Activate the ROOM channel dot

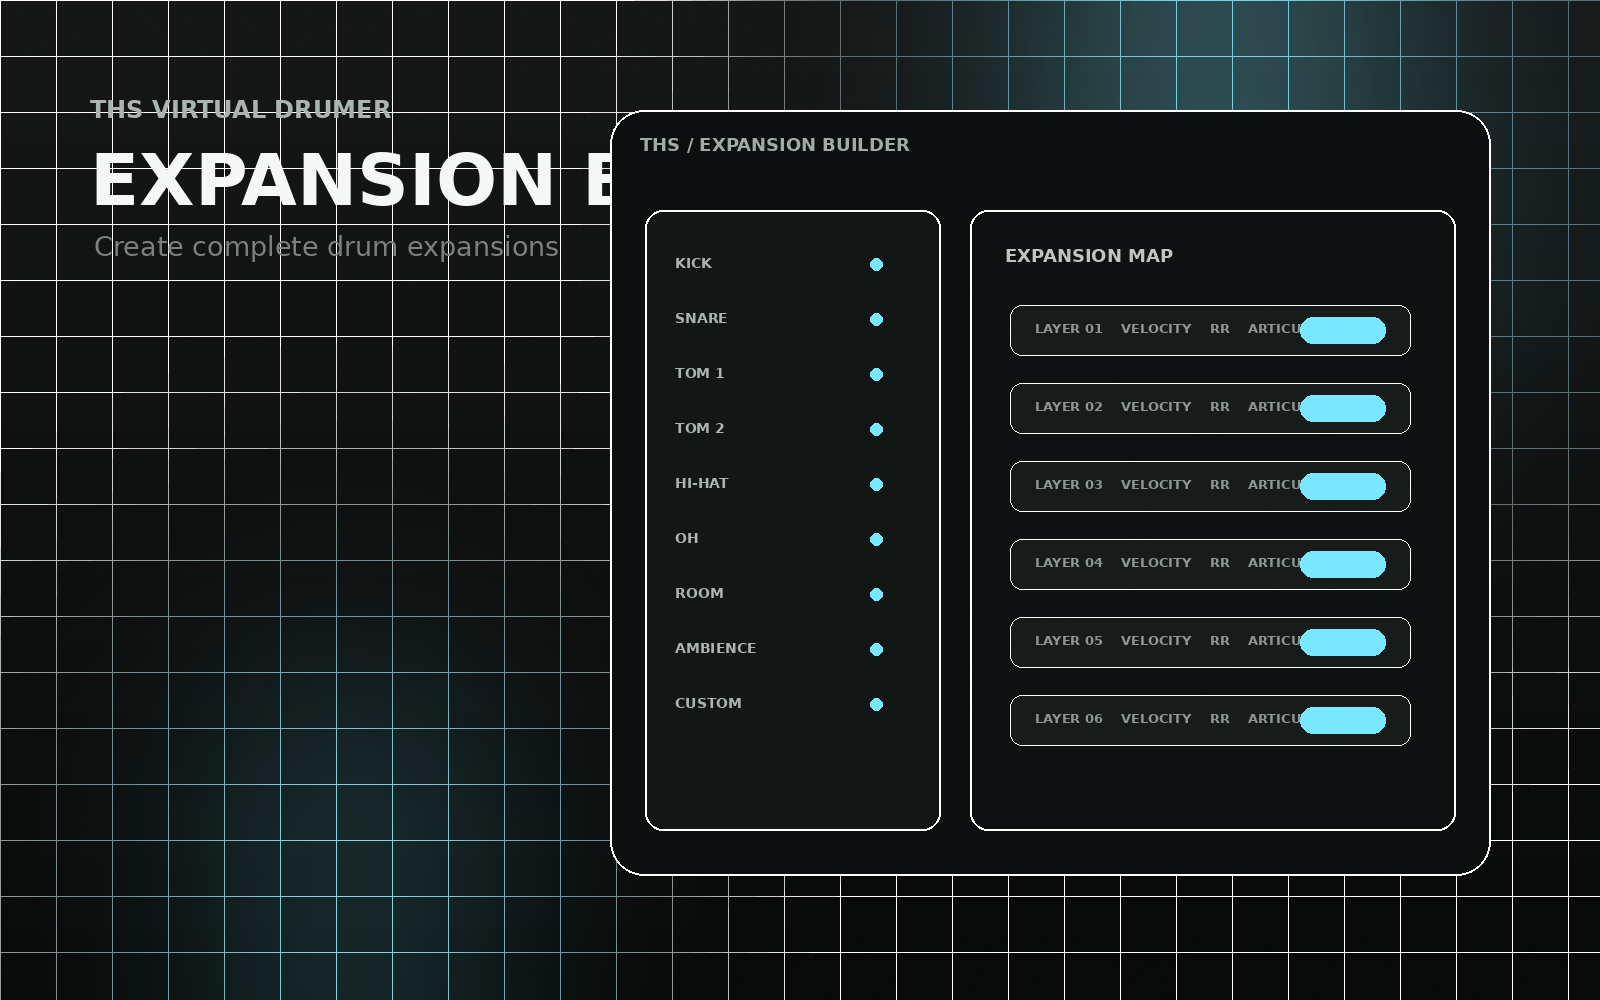click(876, 595)
